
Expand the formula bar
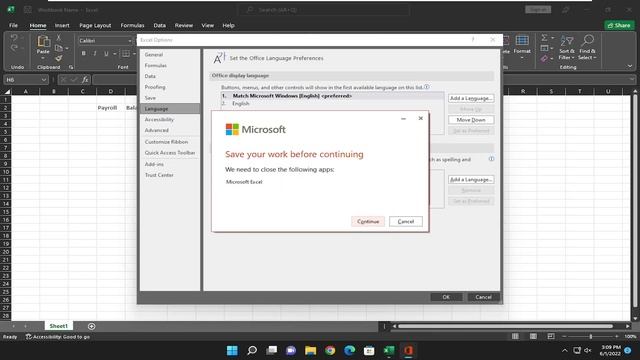(632, 80)
